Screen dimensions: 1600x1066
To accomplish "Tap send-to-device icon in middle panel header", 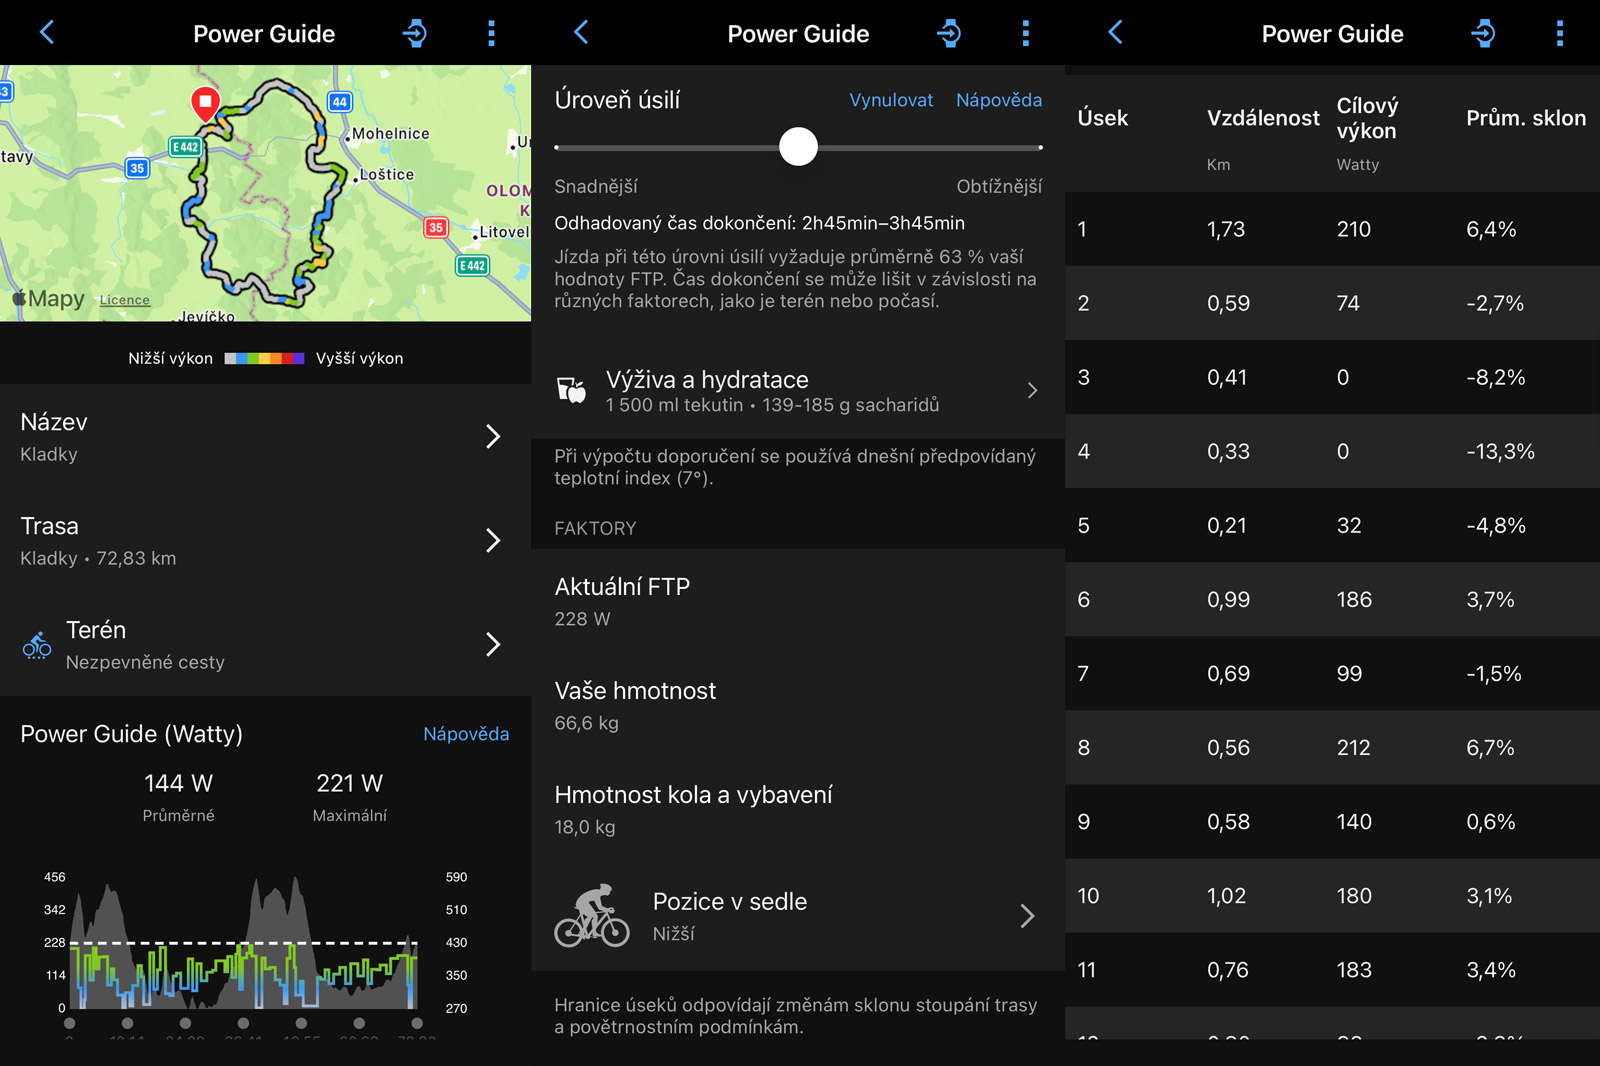I will point(948,34).
